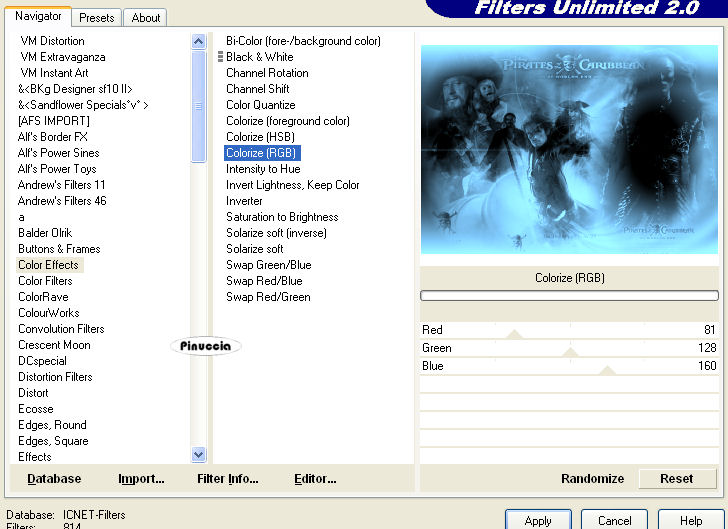This screenshot has width=728, height=529.
Task: Choose the Channel Shift filter
Action: 258,89
